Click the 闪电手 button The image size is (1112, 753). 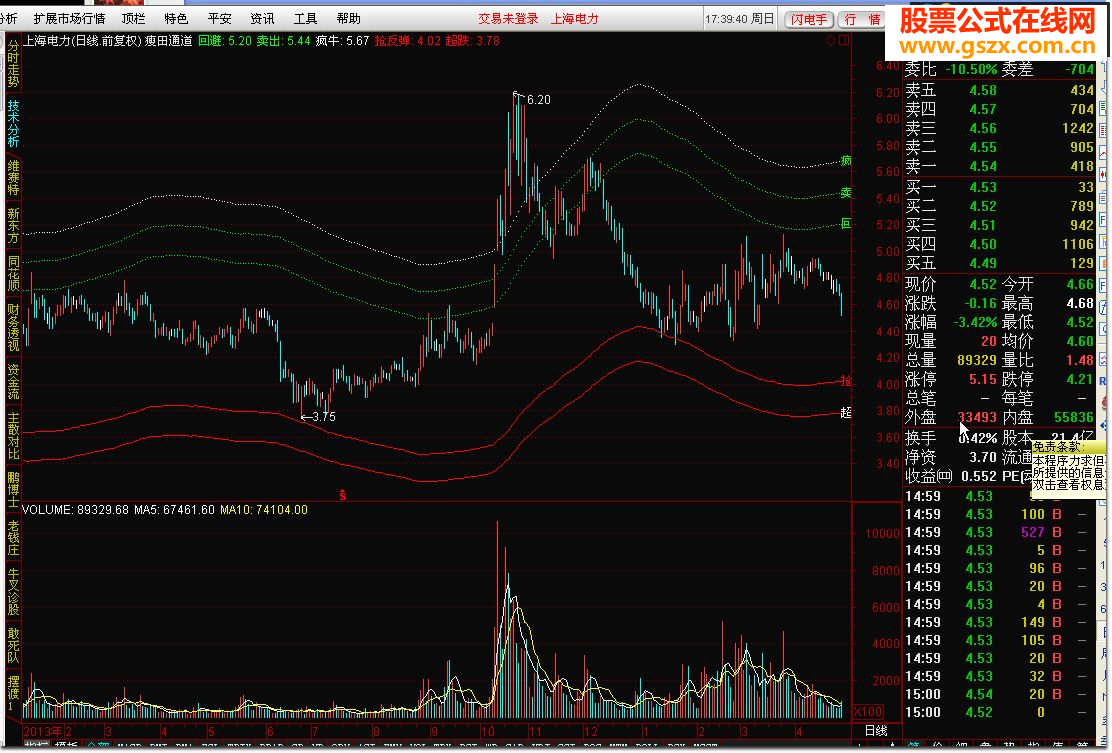(x=809, y=19)
